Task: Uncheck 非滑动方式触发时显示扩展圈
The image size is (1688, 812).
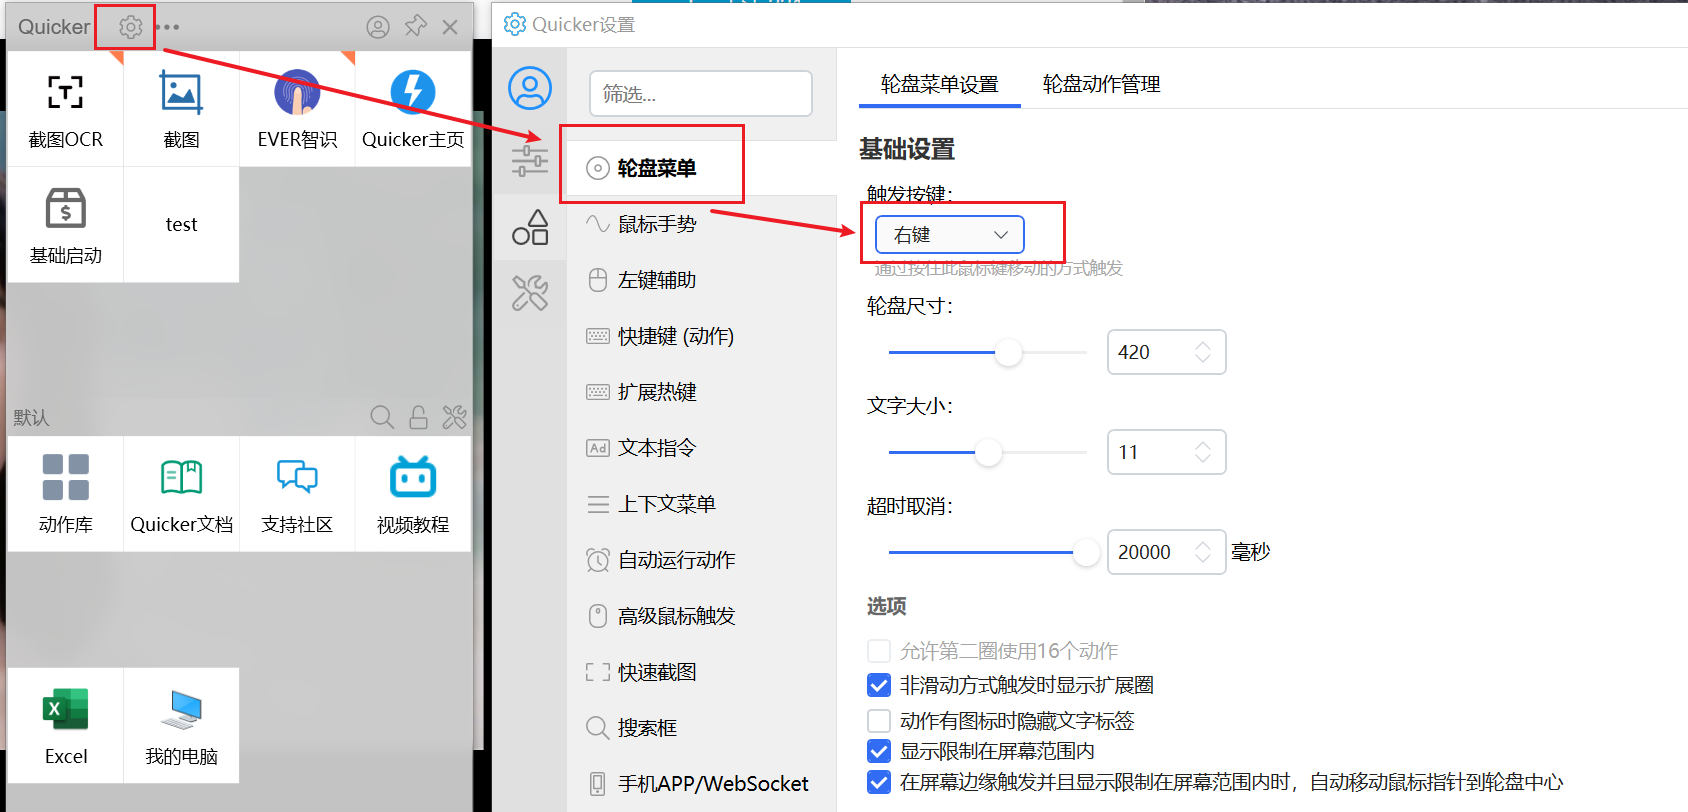Action: tap(879, 685)
